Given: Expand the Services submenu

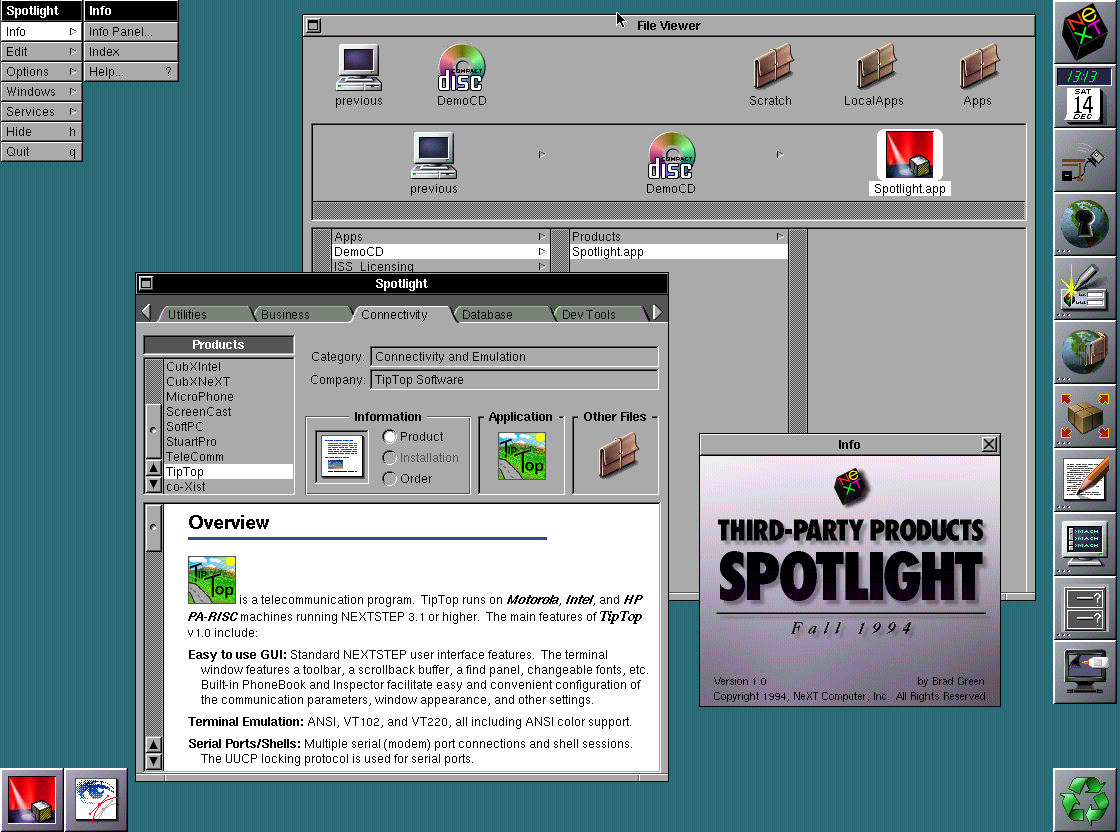Looking at the screenshot, I should pyautogui.click(x=41, y=112).
